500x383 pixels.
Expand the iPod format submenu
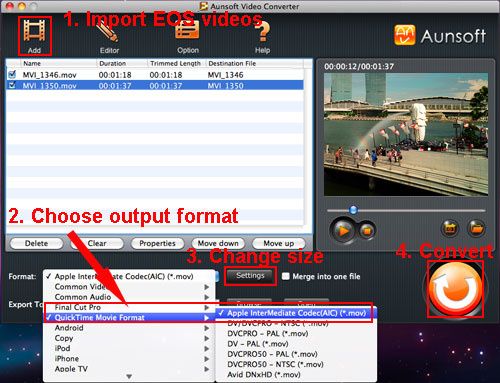pos(129,348)
